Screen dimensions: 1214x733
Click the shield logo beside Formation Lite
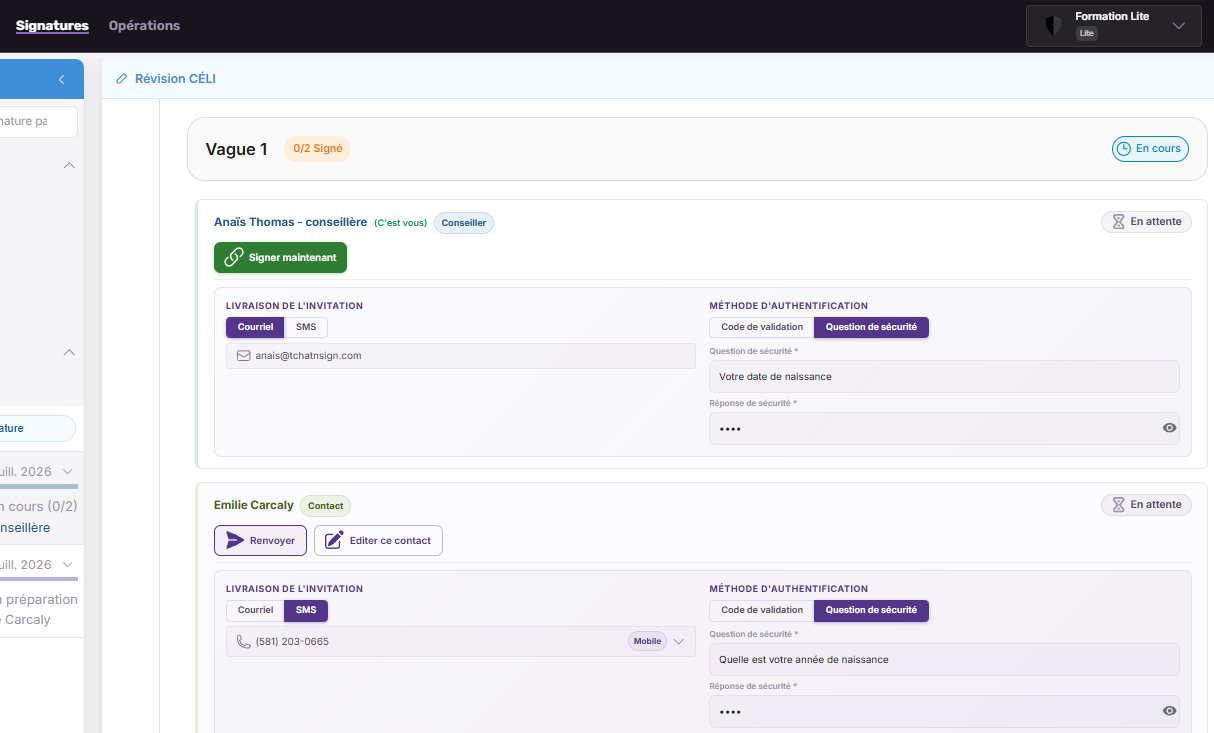tap(1053, 26)
